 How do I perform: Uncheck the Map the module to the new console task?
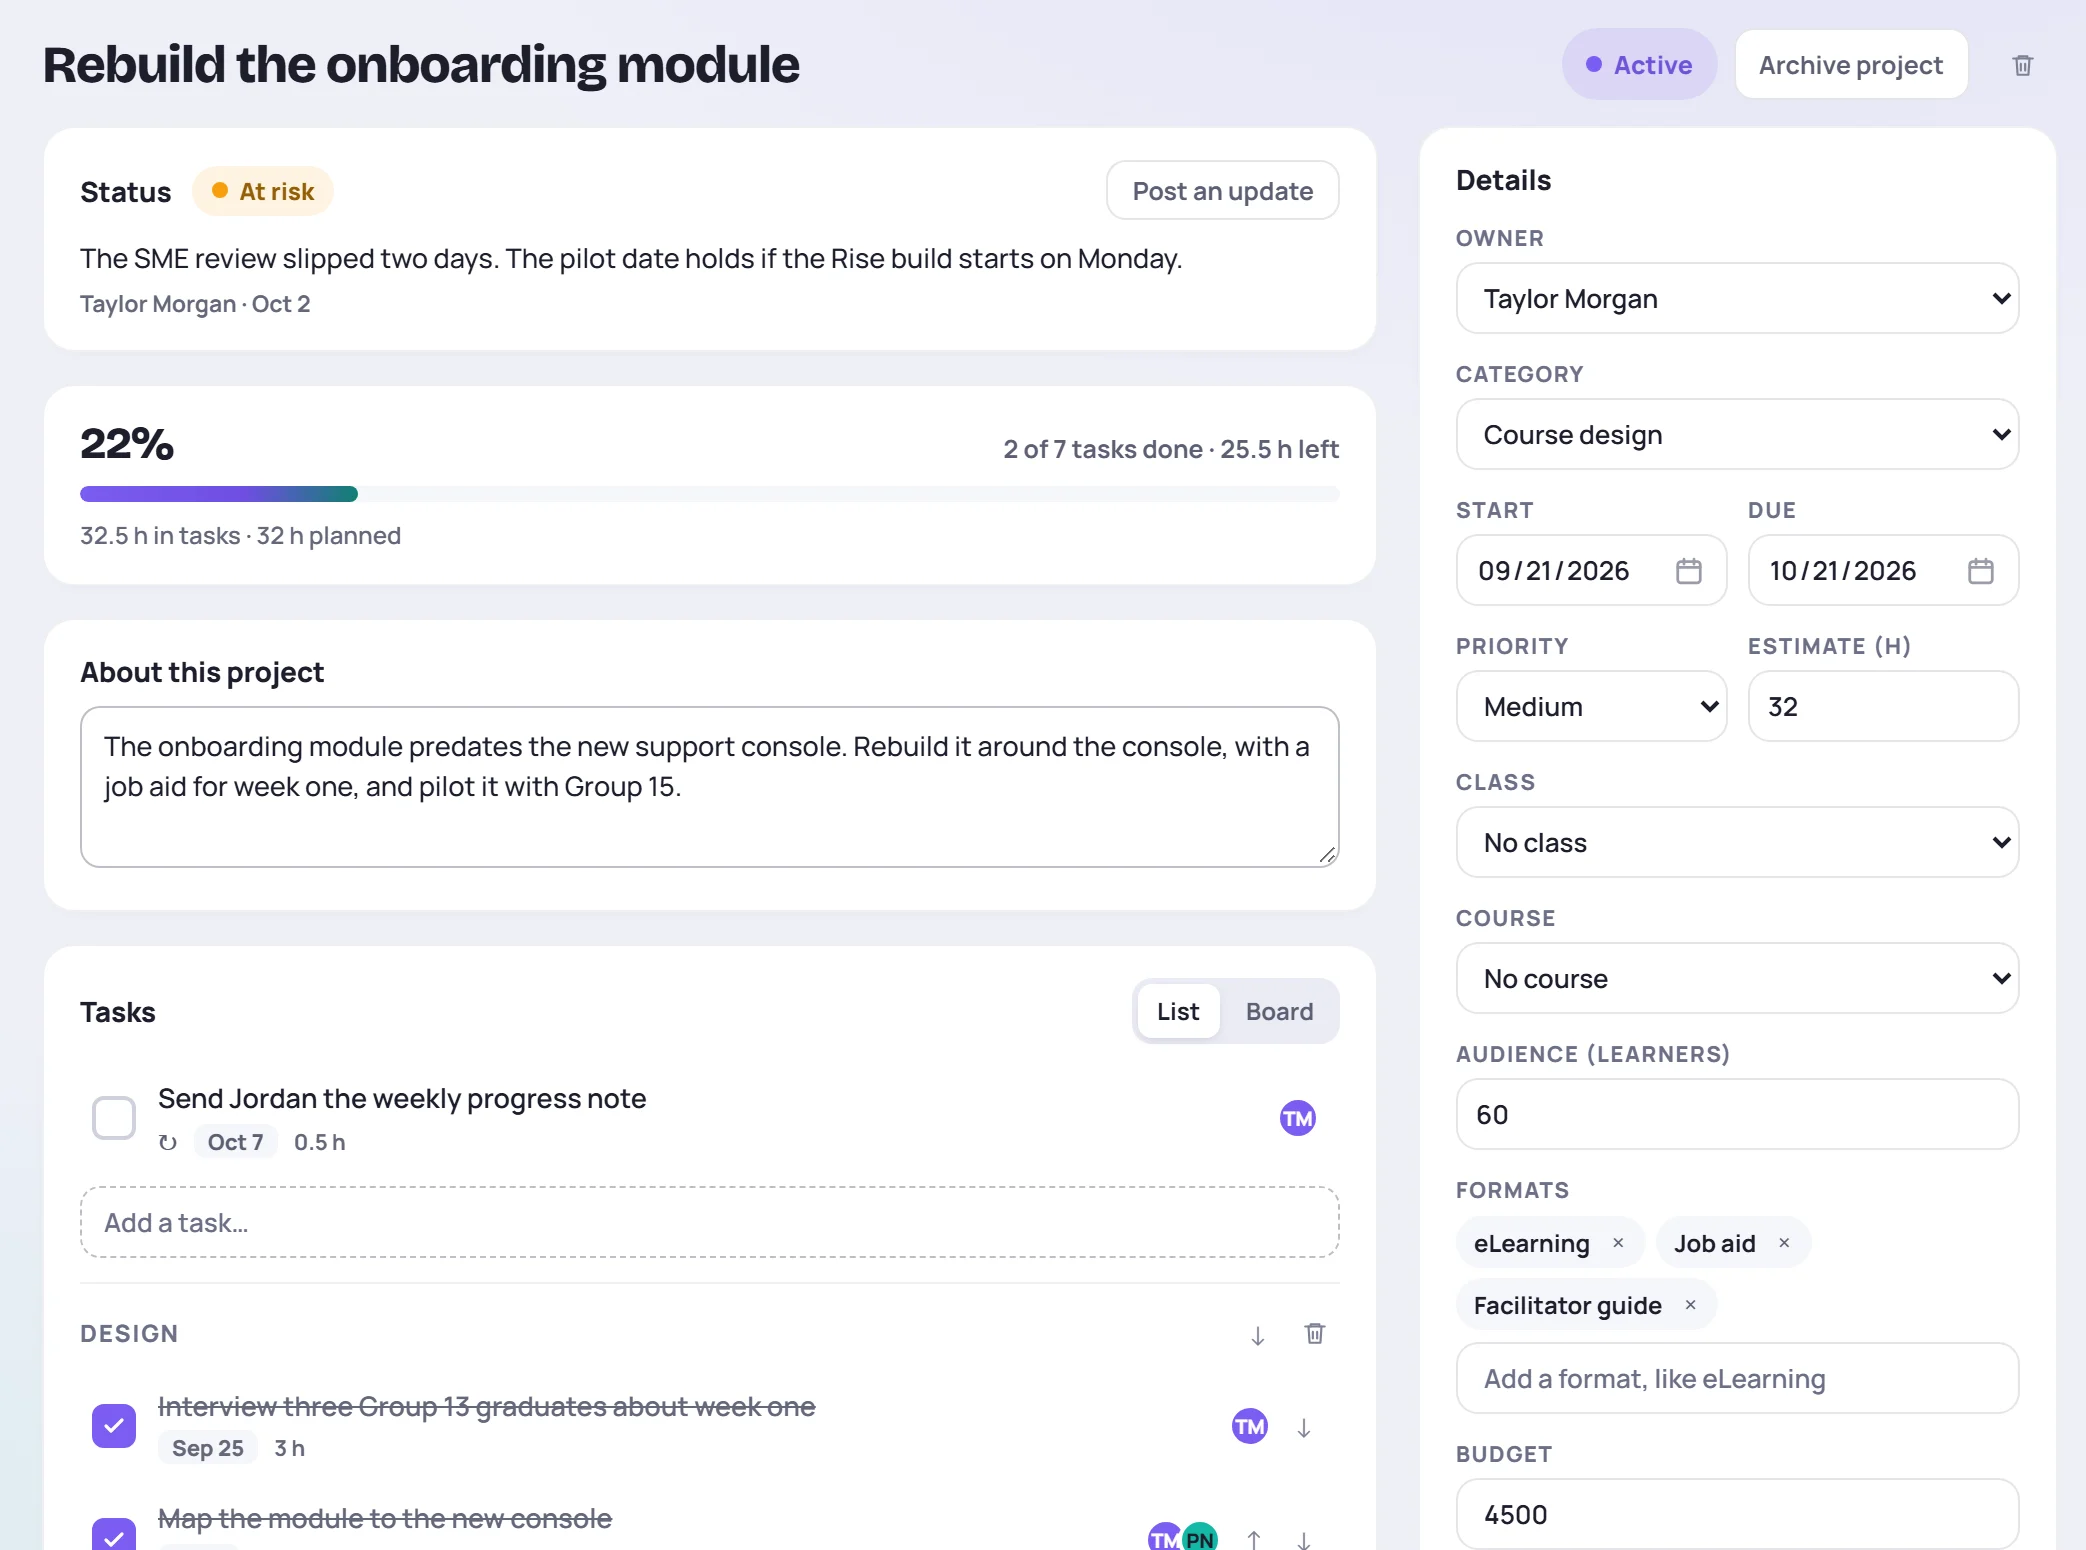[x=114, y=1536]
